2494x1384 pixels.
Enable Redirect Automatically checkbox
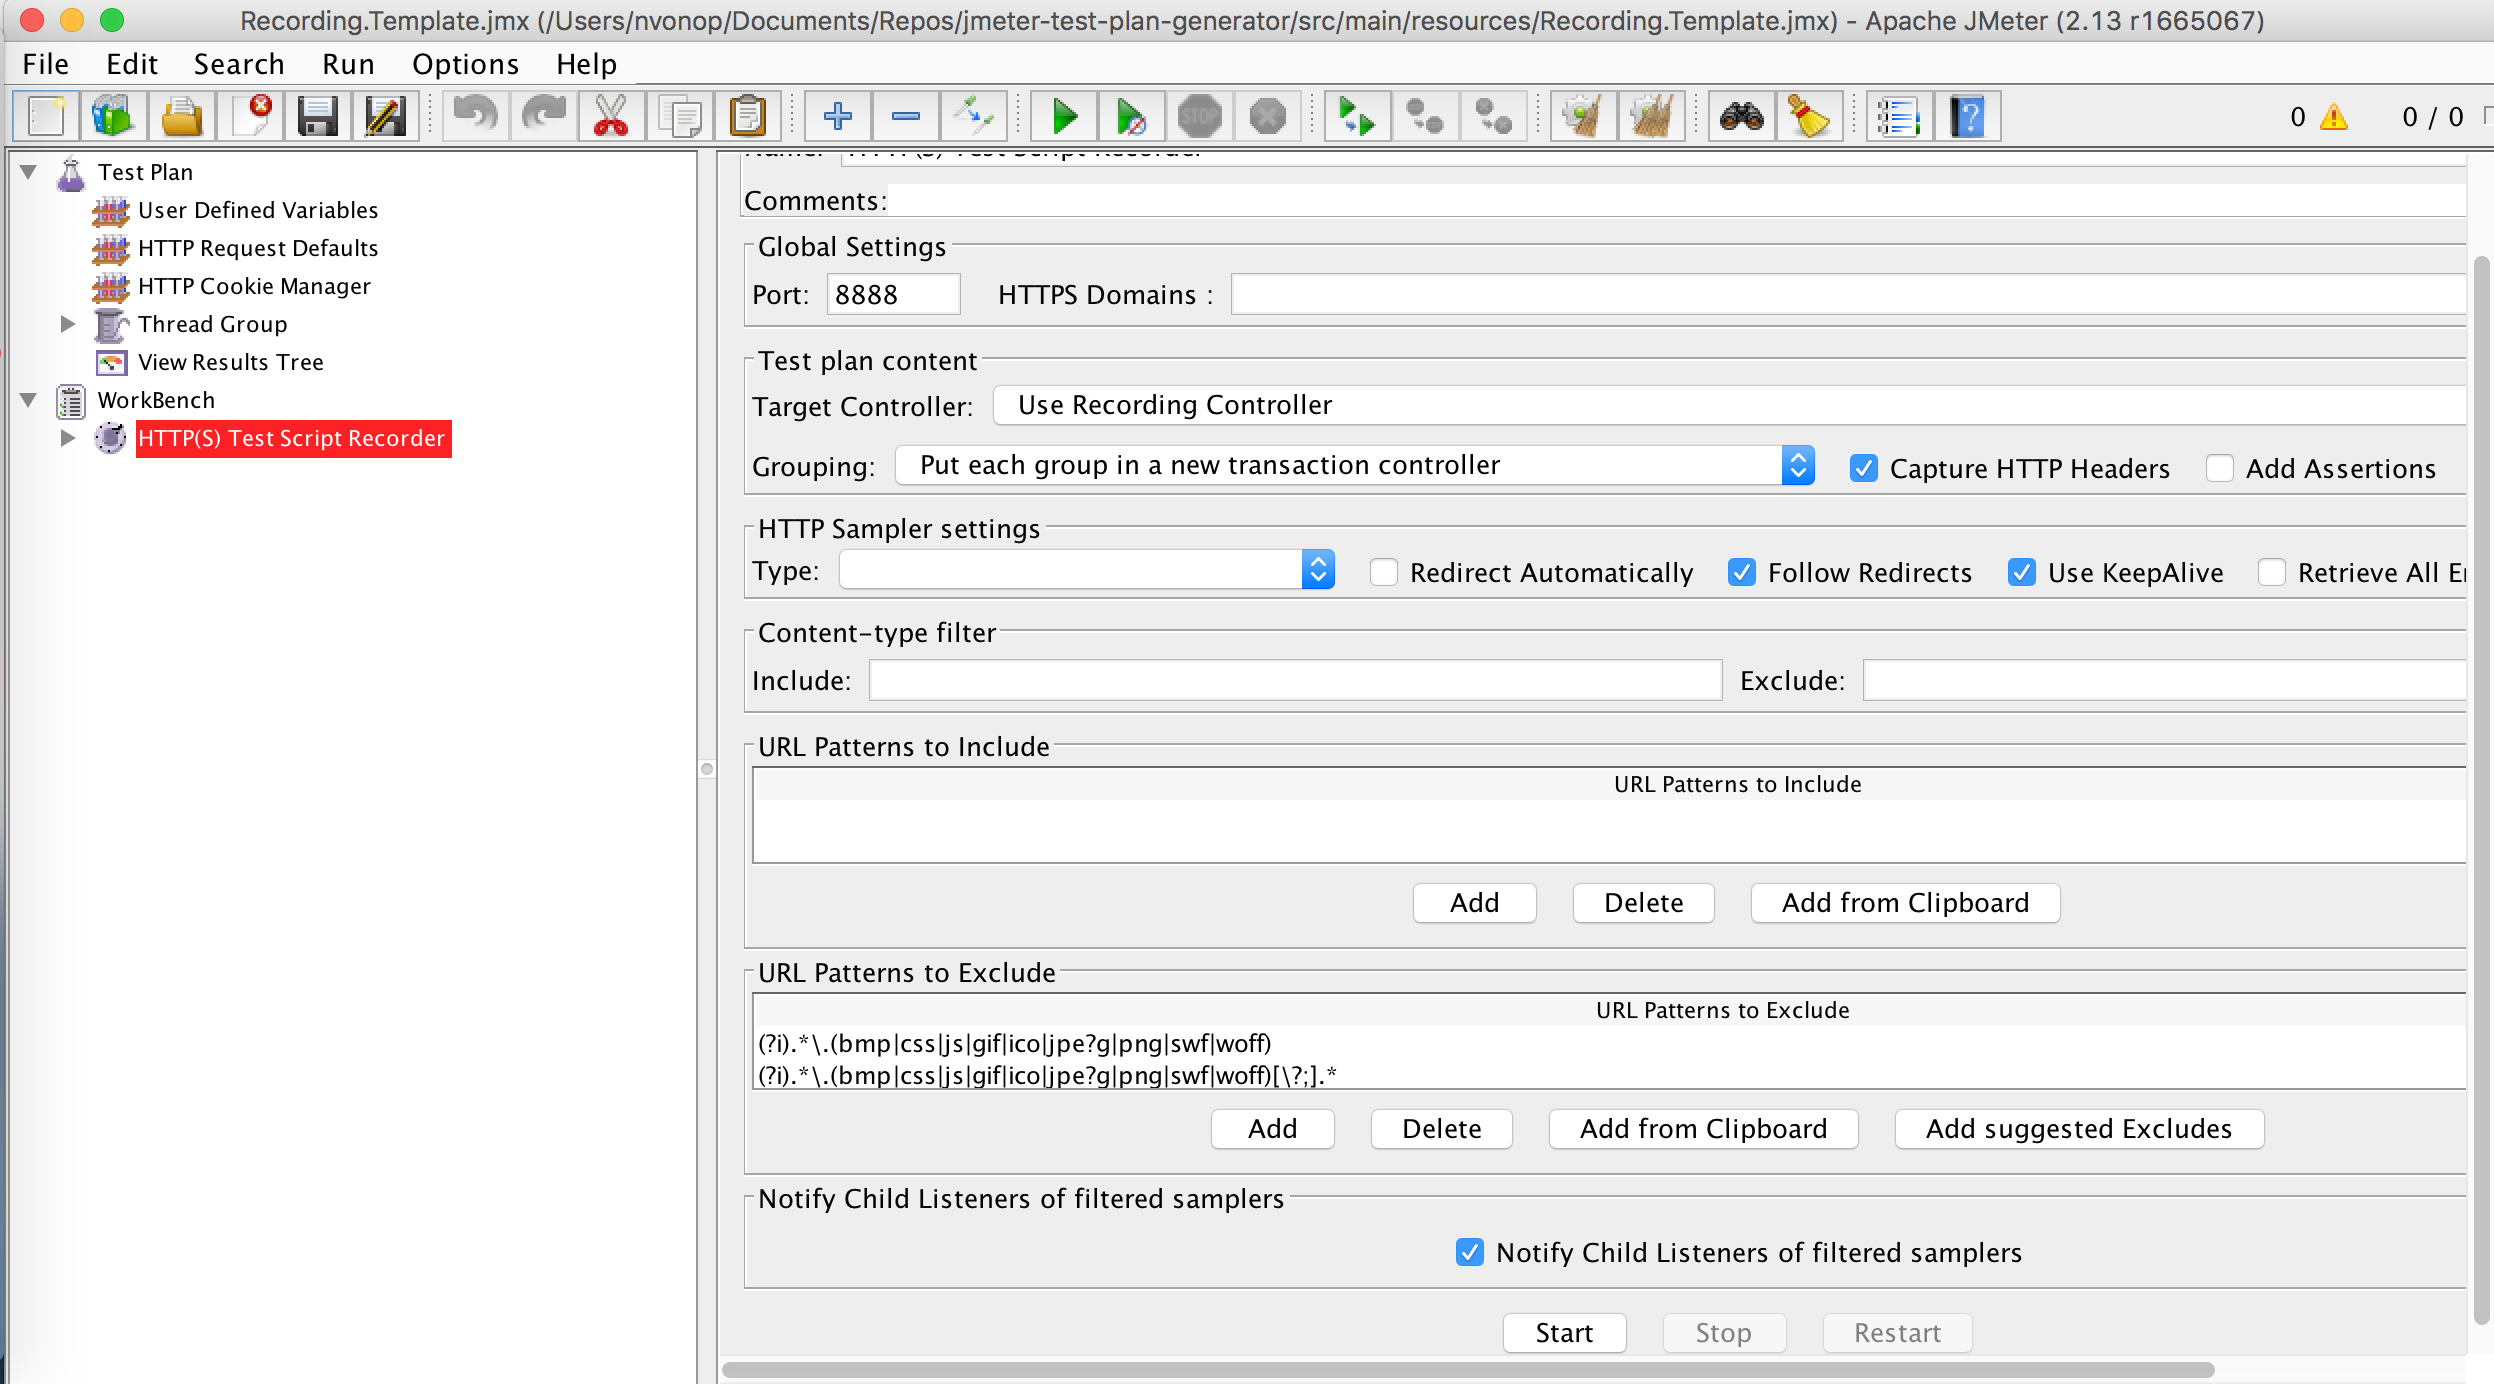pyautogui.click(x=1384, y=572)
